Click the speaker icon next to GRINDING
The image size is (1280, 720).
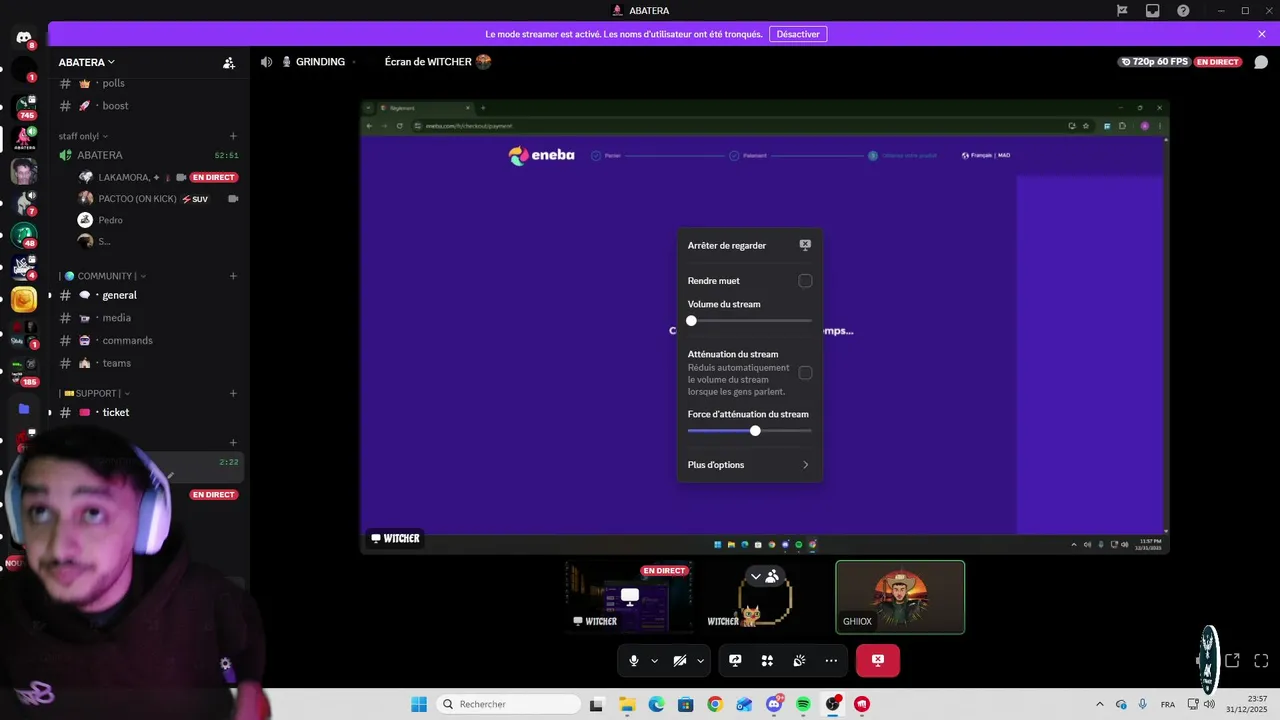[266, 62]
